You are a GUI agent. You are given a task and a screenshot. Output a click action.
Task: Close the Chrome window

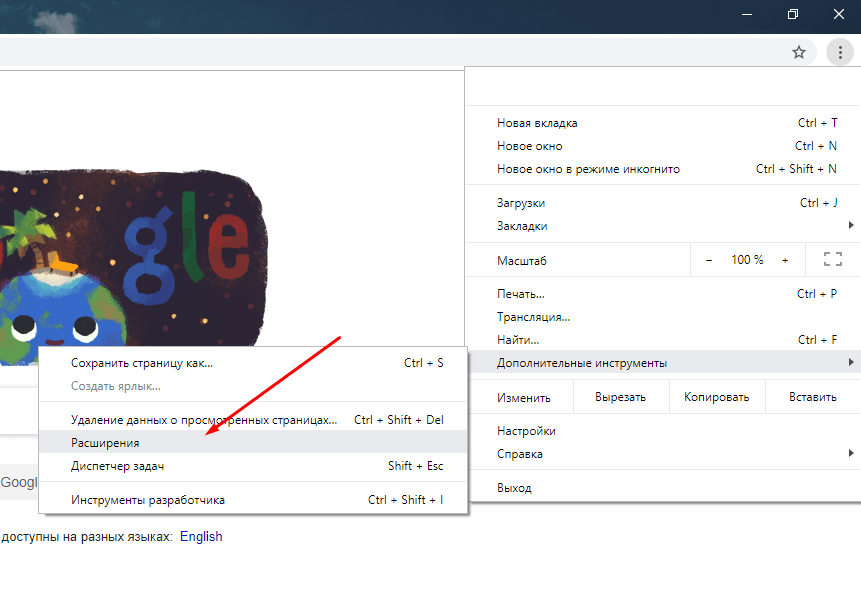pyautogui.click(x=838, y=14)
